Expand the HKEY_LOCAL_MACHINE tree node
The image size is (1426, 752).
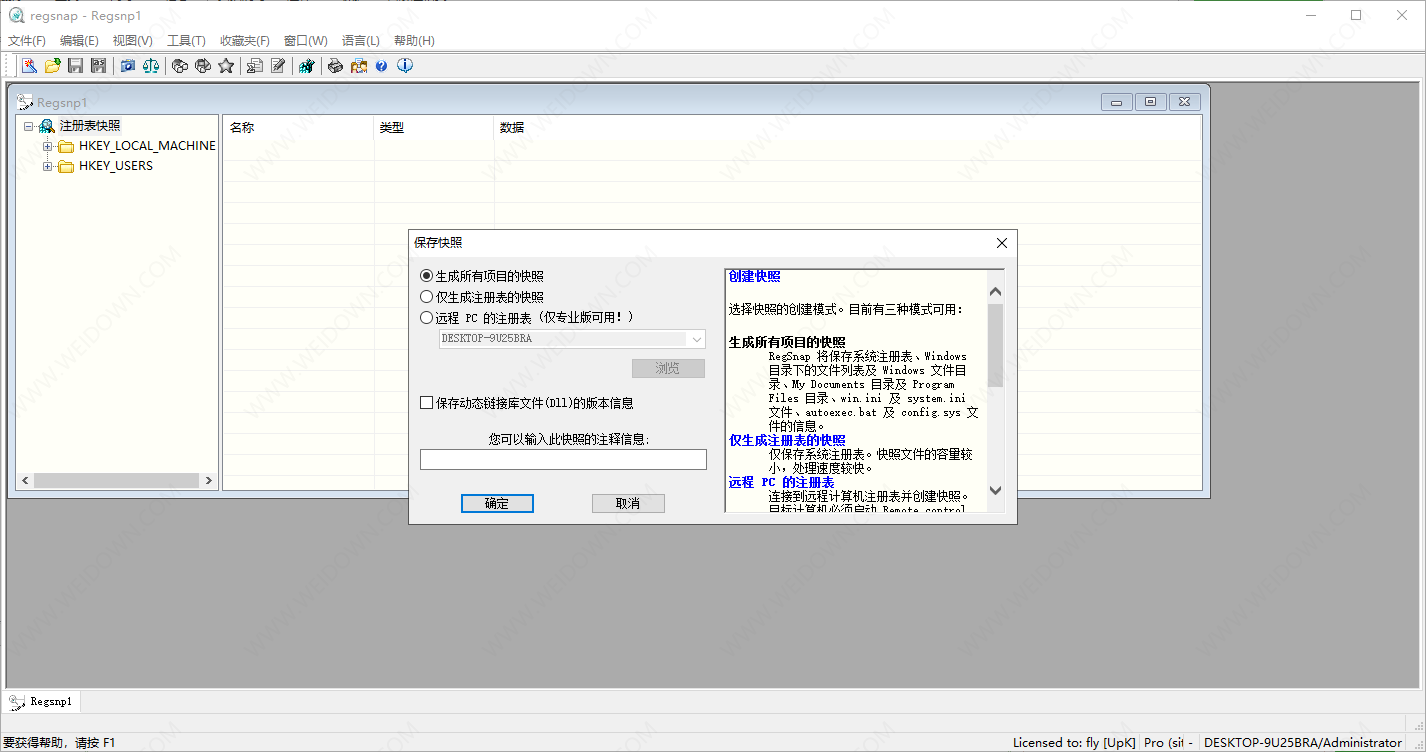(48, 146)
